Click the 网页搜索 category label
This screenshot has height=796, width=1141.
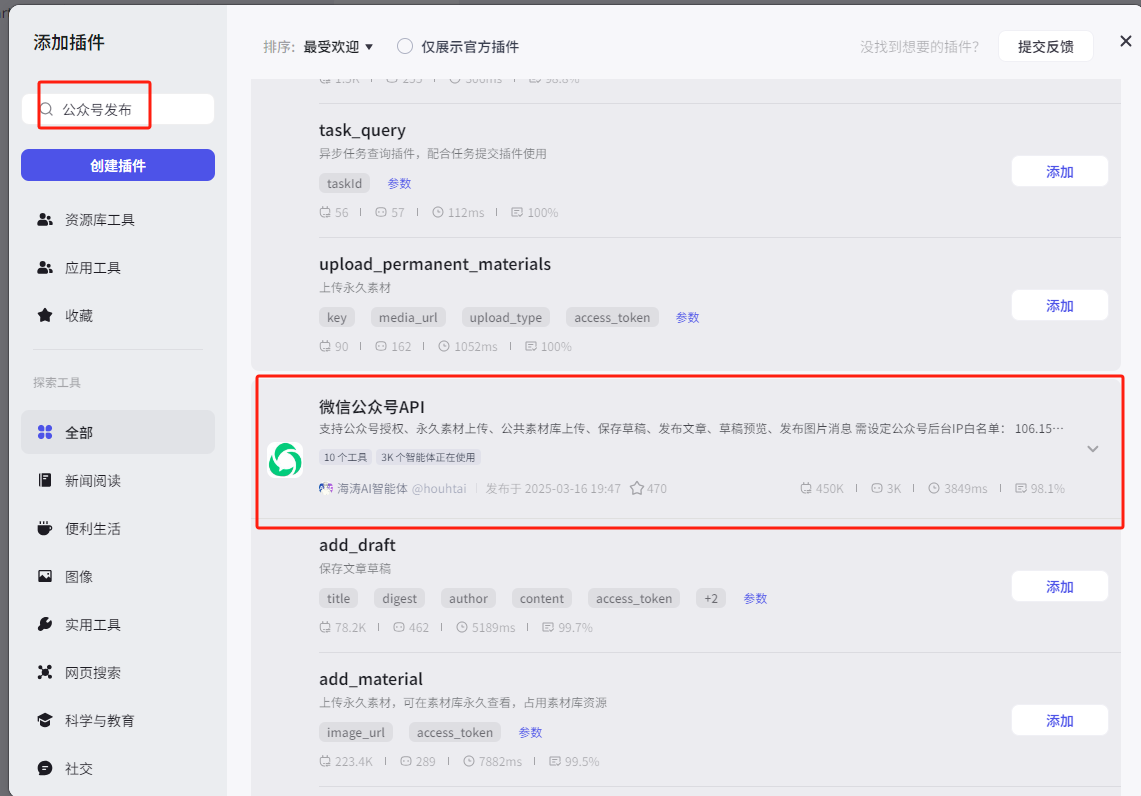(x=92, y=672)
